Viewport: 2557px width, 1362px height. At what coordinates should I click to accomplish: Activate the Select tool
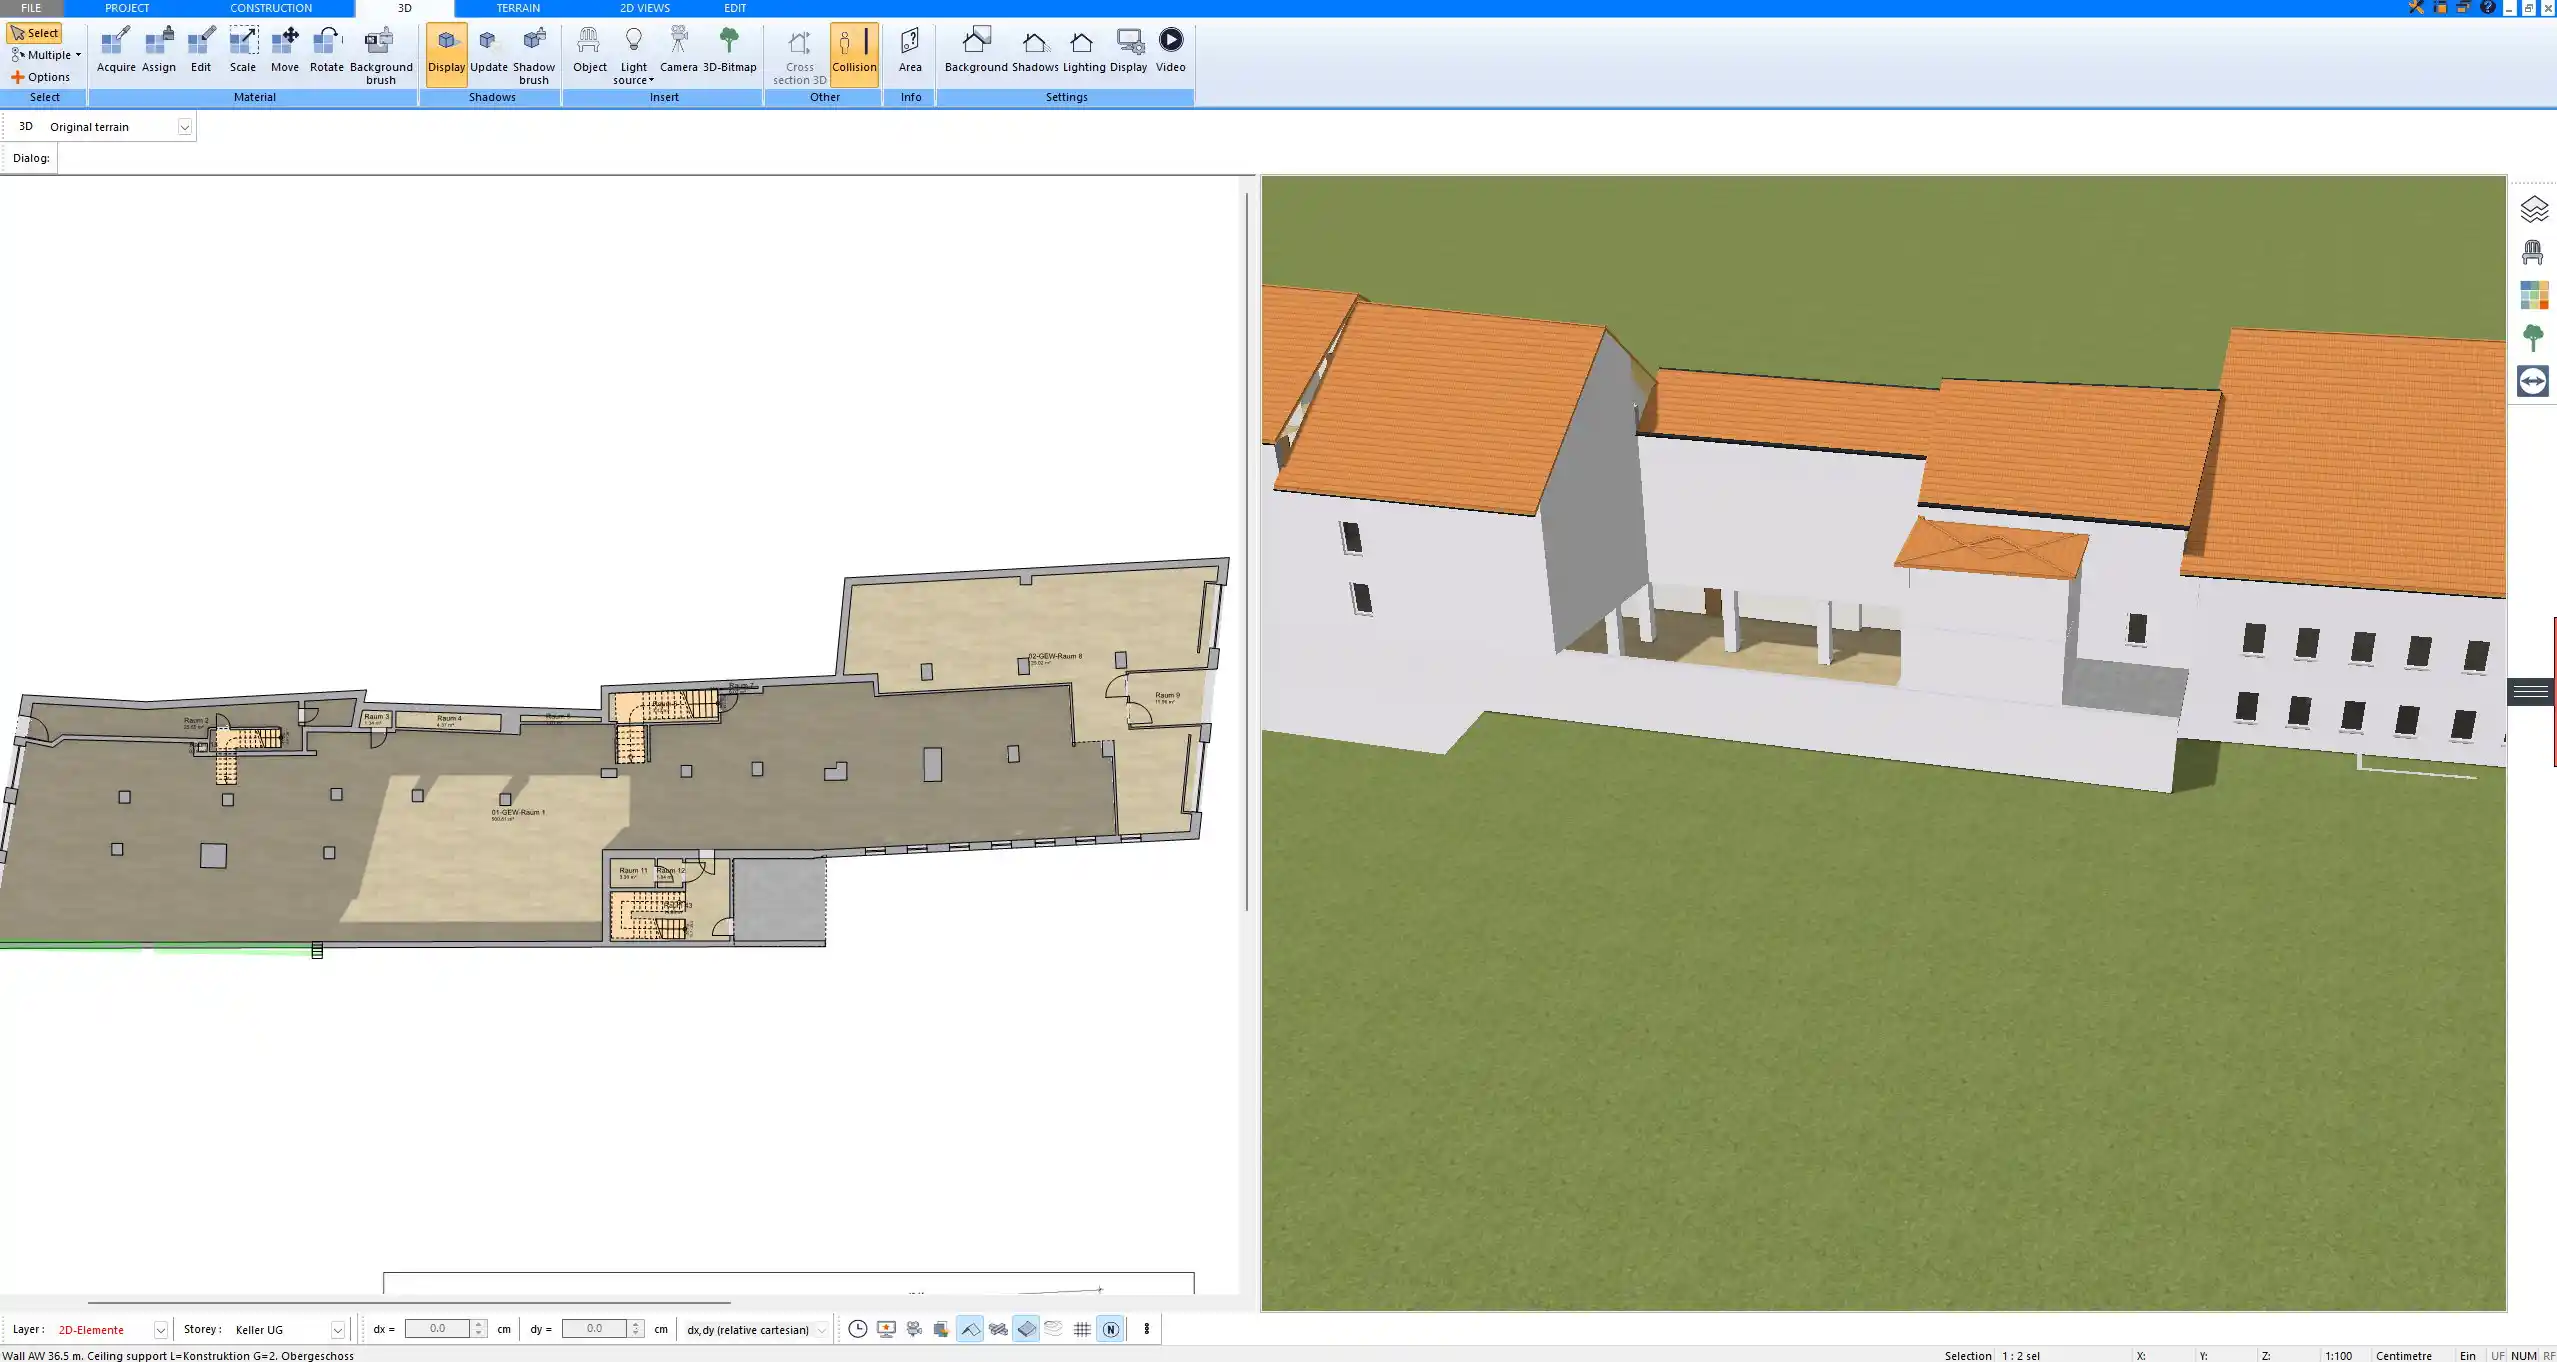click(x=35, y=33)
